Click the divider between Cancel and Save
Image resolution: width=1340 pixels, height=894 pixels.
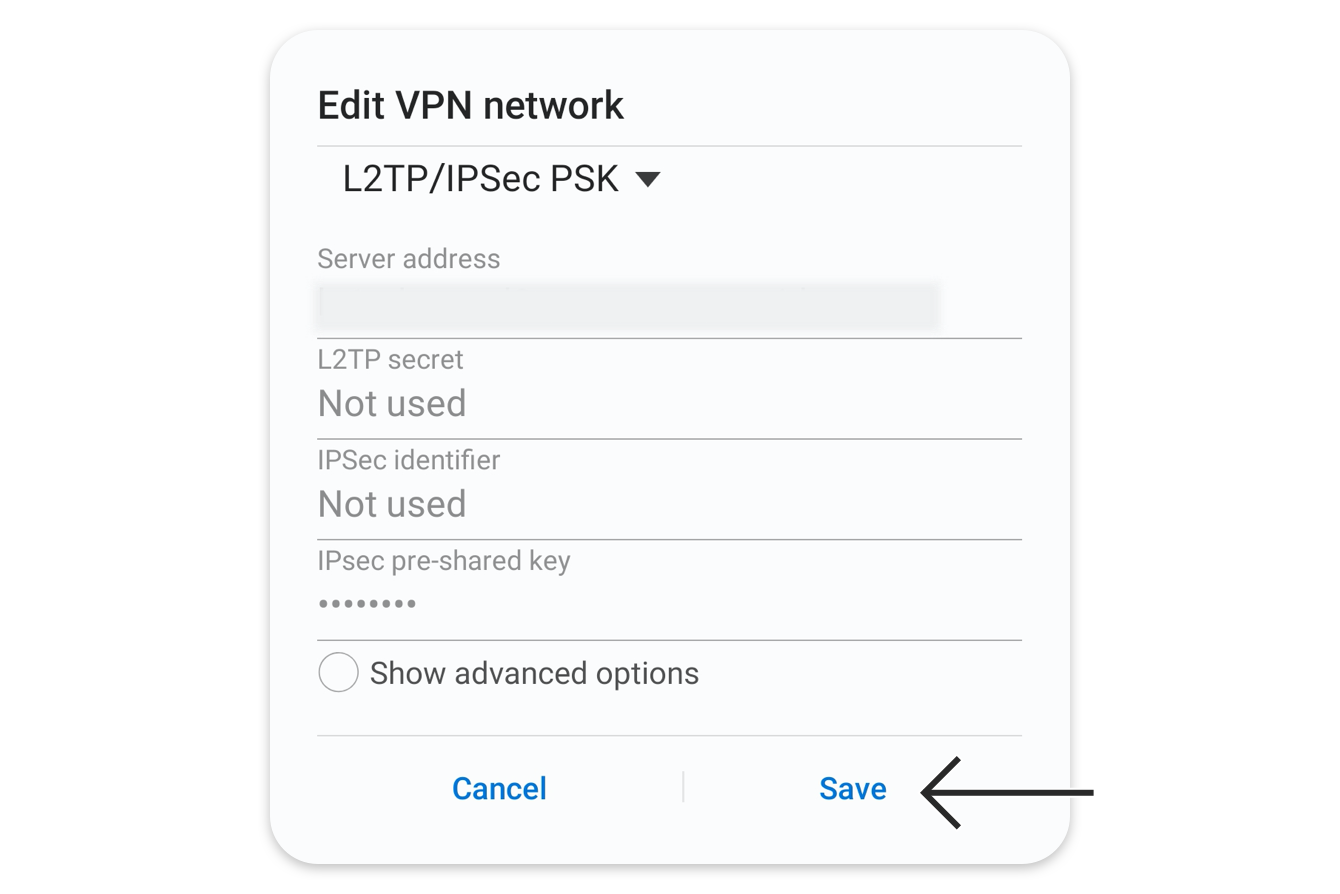click(683, 787)
